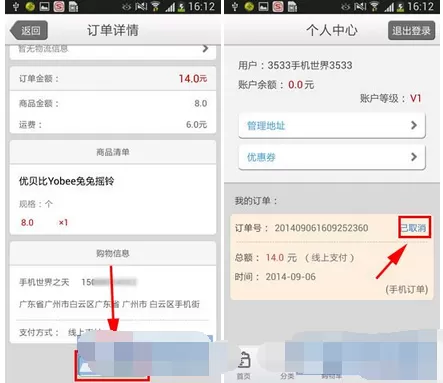This screenshot has height=383, width=443.
Task: Tap the 我的订单 heading
Action: (256, 201)
